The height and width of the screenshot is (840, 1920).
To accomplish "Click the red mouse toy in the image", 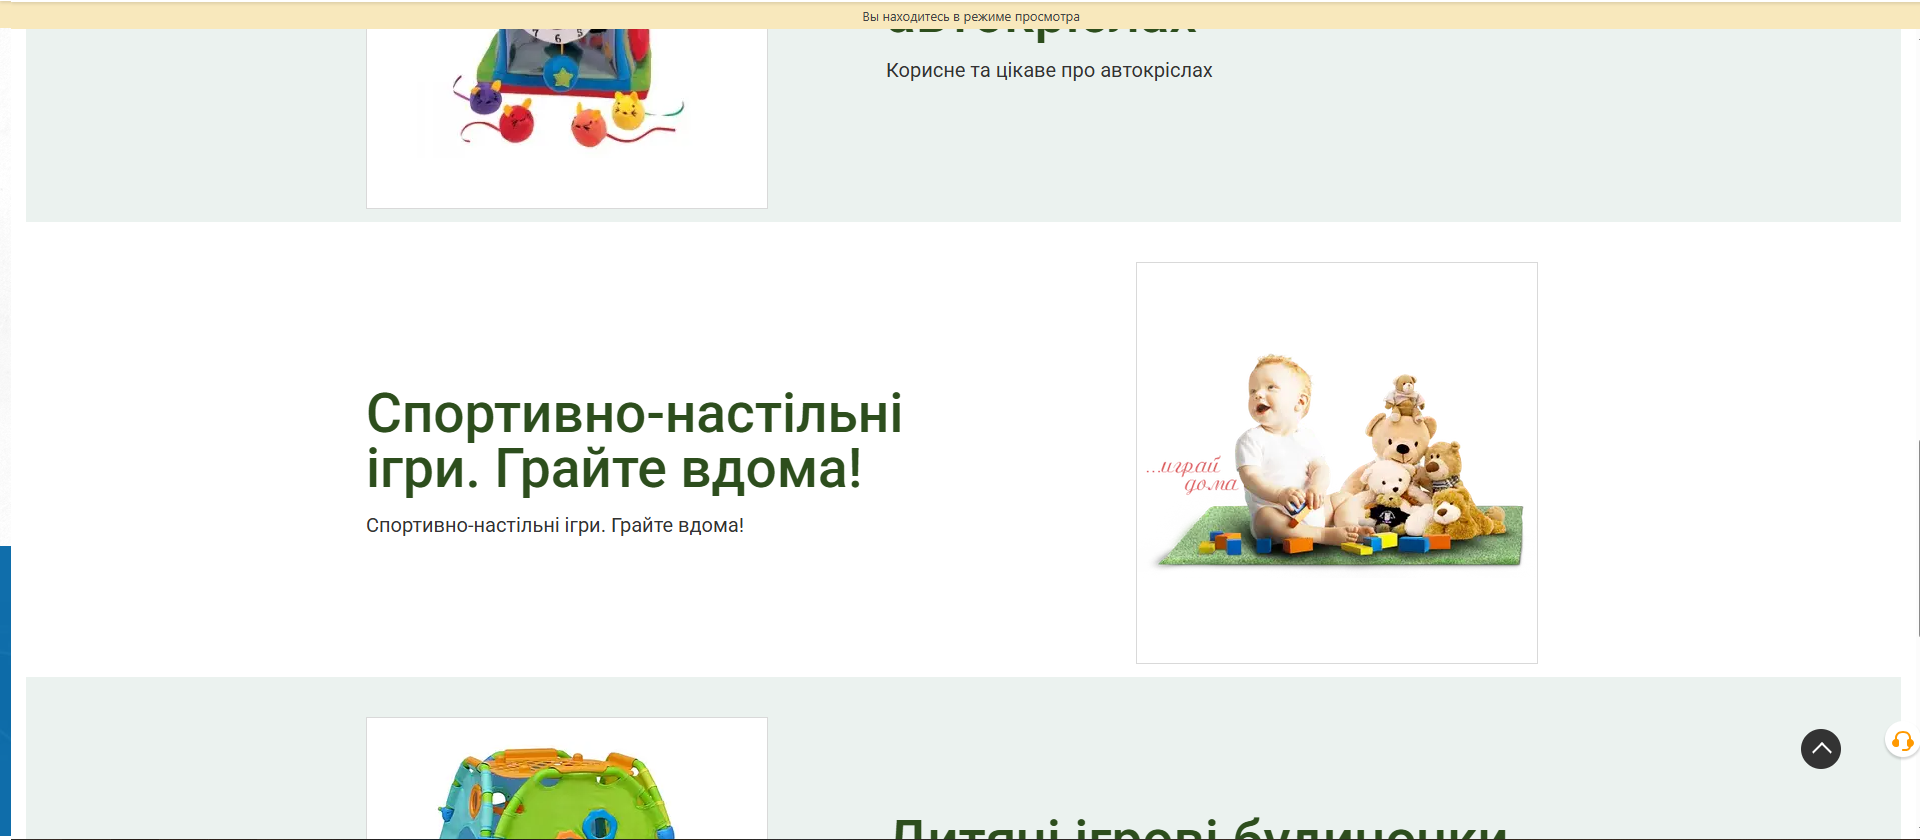I will [x=517, y=124].
